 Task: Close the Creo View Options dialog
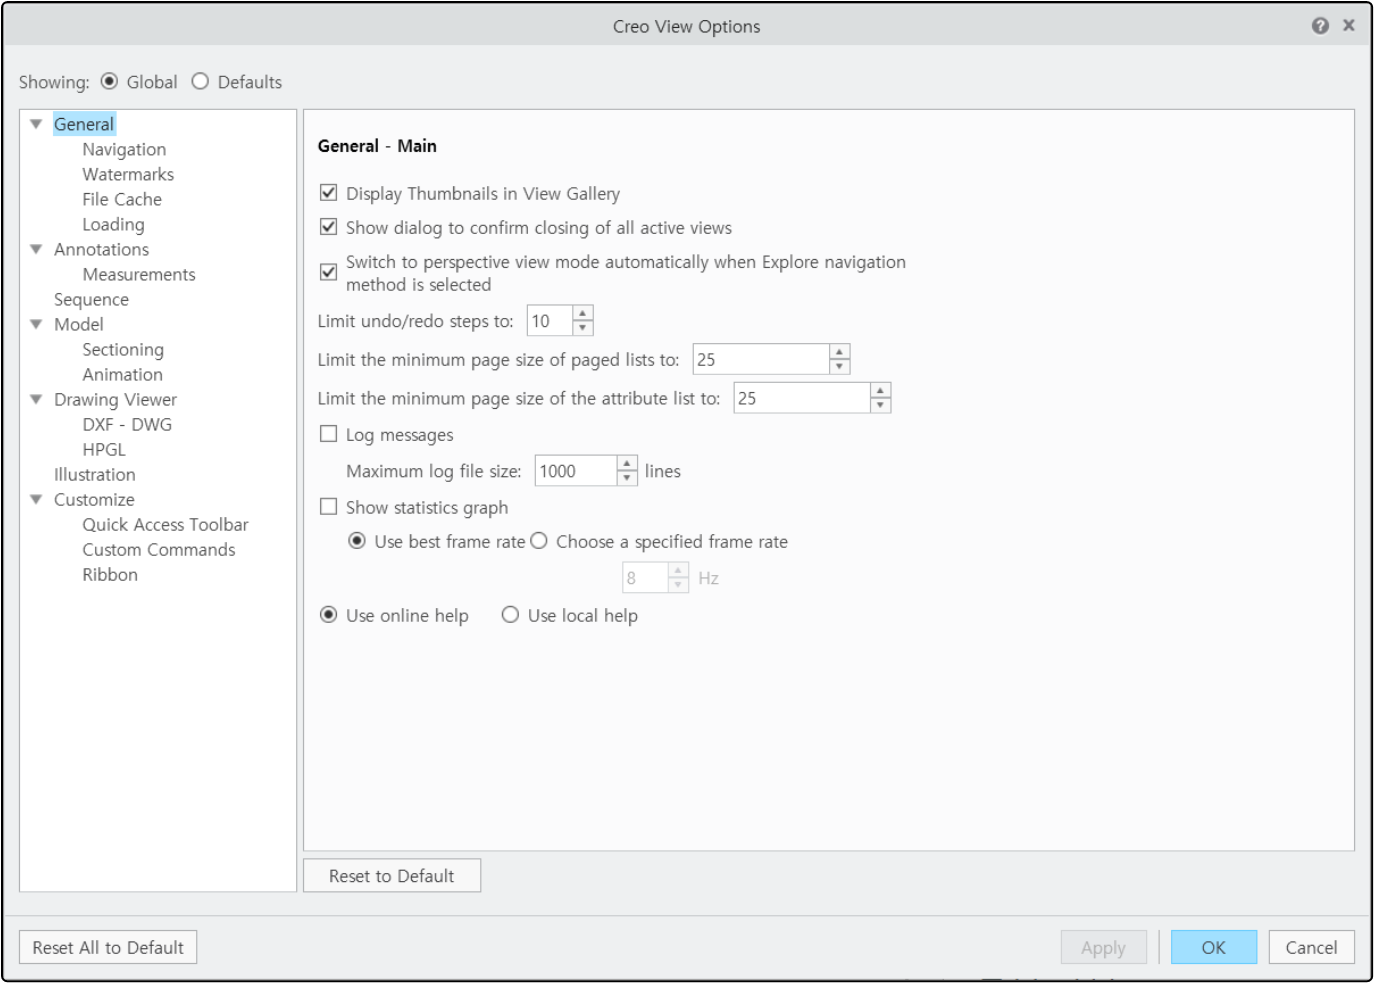[1349, 26]
